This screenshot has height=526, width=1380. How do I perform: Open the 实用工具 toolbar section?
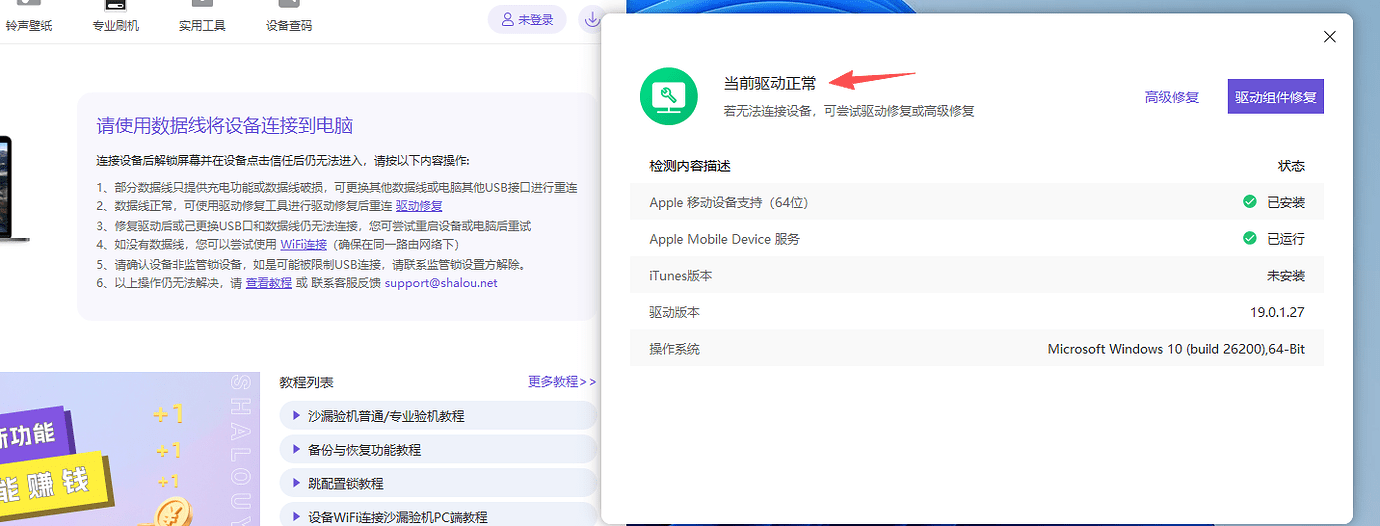tap(202, 17)
